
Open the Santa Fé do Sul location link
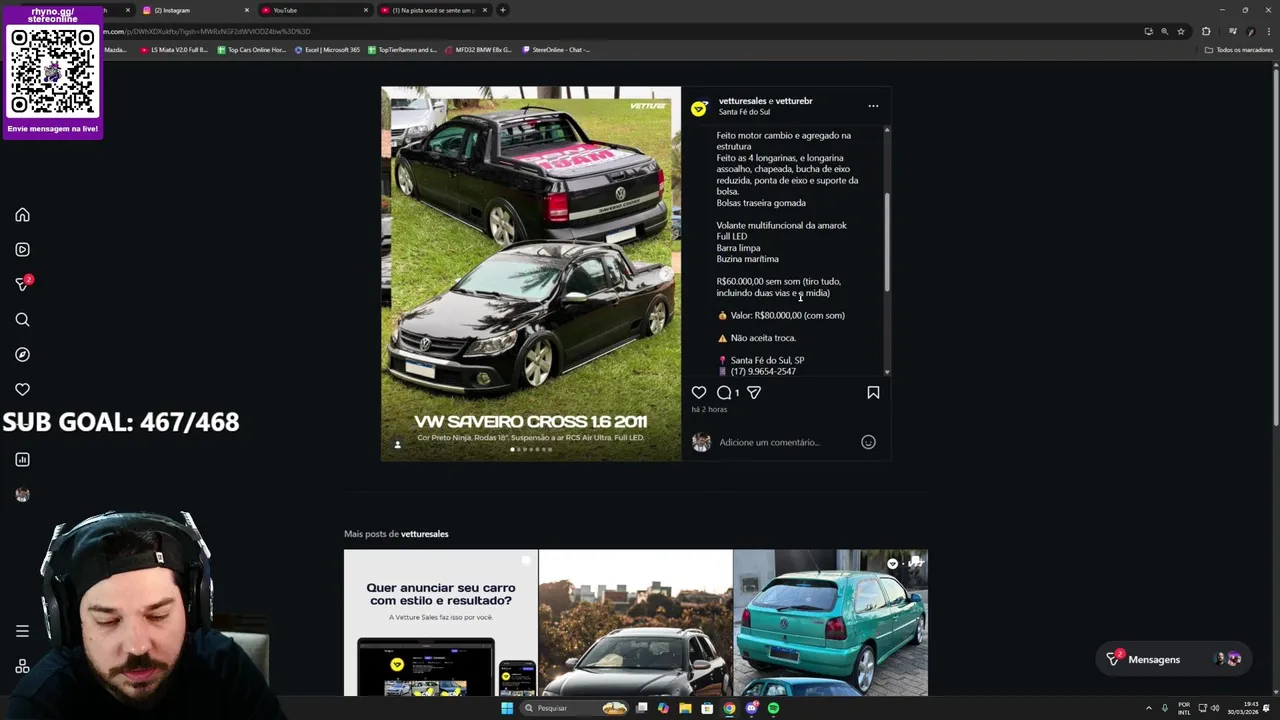point(744,112)
